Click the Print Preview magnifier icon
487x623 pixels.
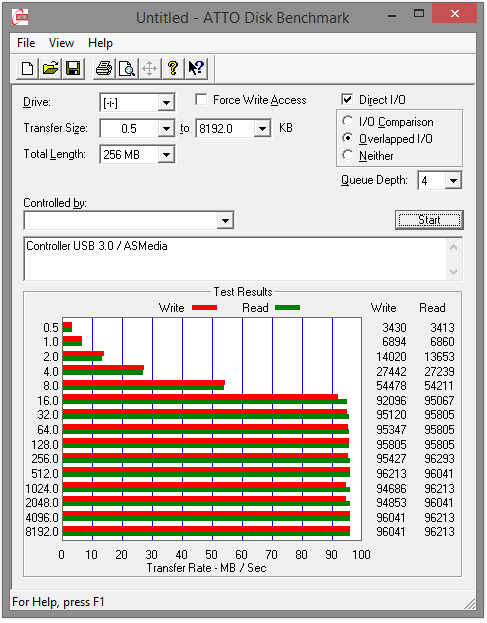127,68
